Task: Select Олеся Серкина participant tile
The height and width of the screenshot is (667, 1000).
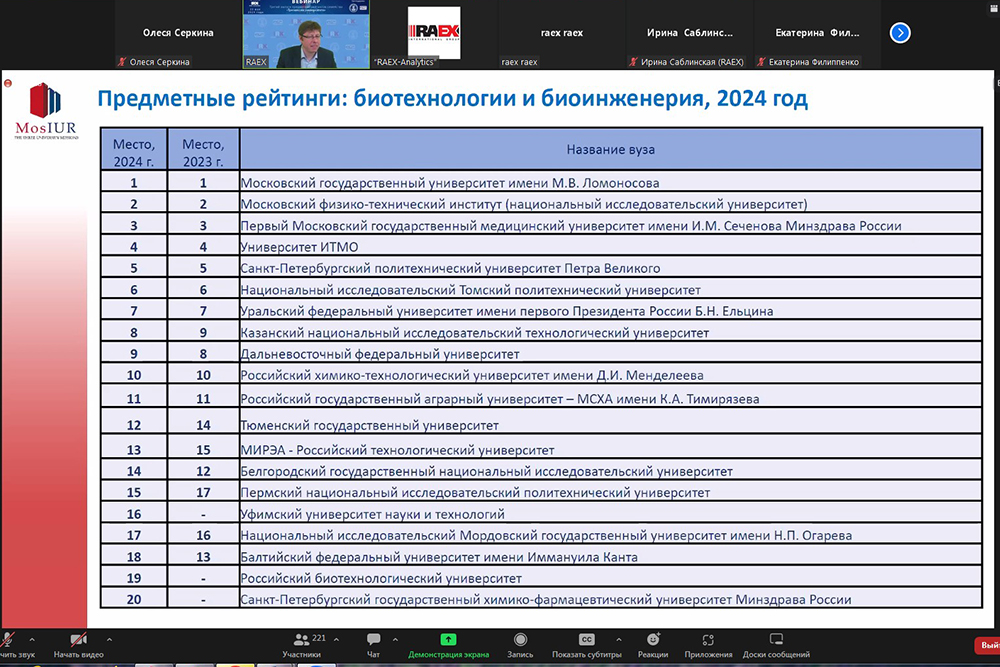Action: click(178, 34)
